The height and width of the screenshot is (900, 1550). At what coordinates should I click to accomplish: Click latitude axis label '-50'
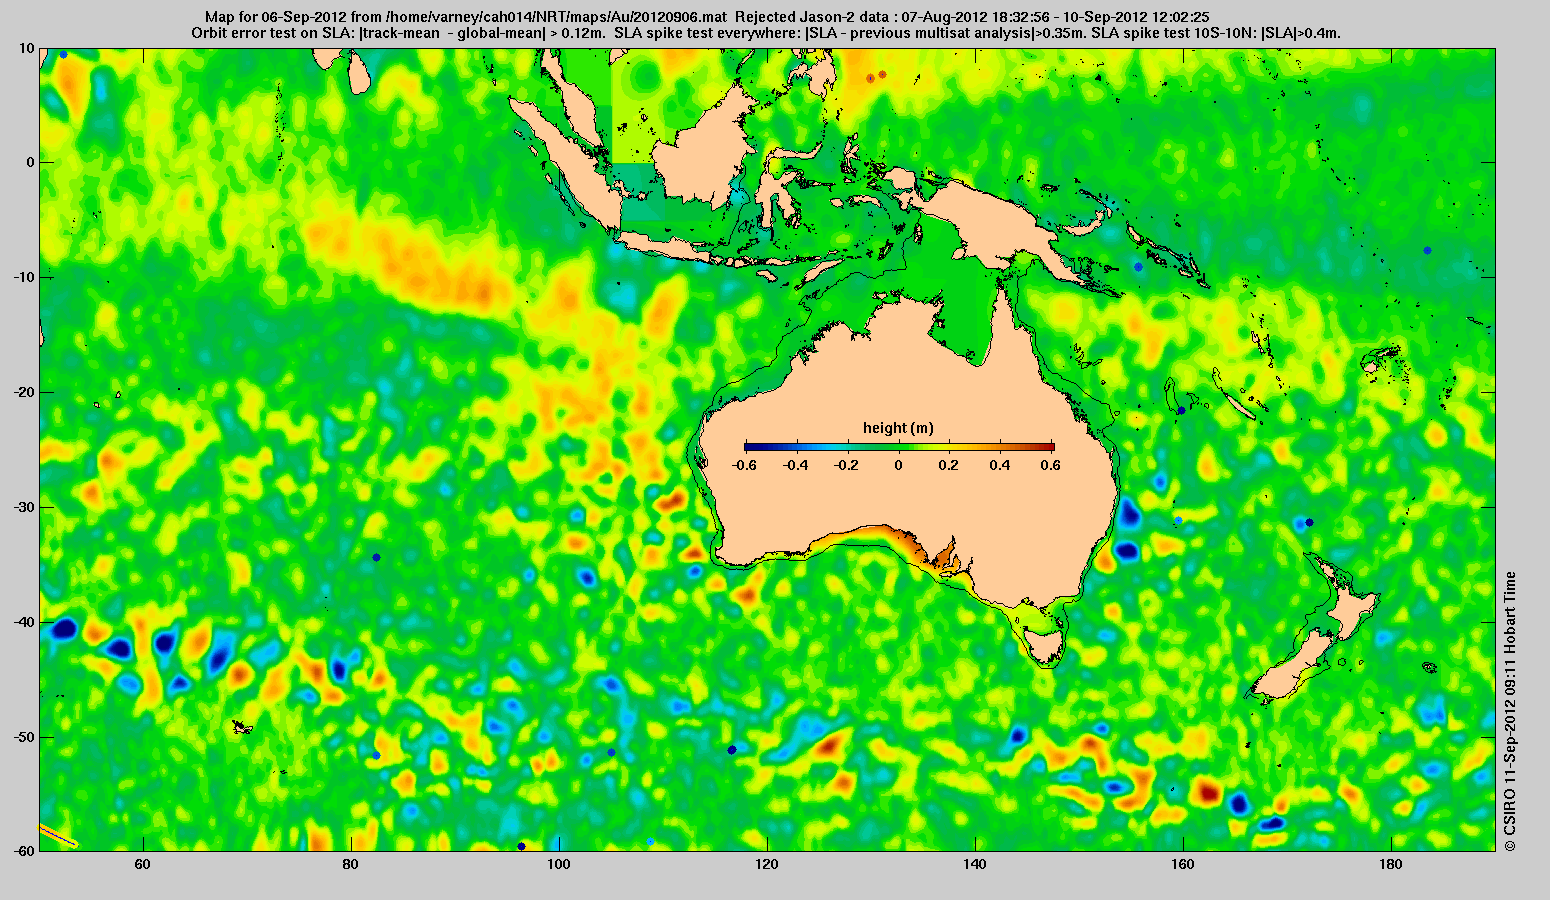pos(24,737)
